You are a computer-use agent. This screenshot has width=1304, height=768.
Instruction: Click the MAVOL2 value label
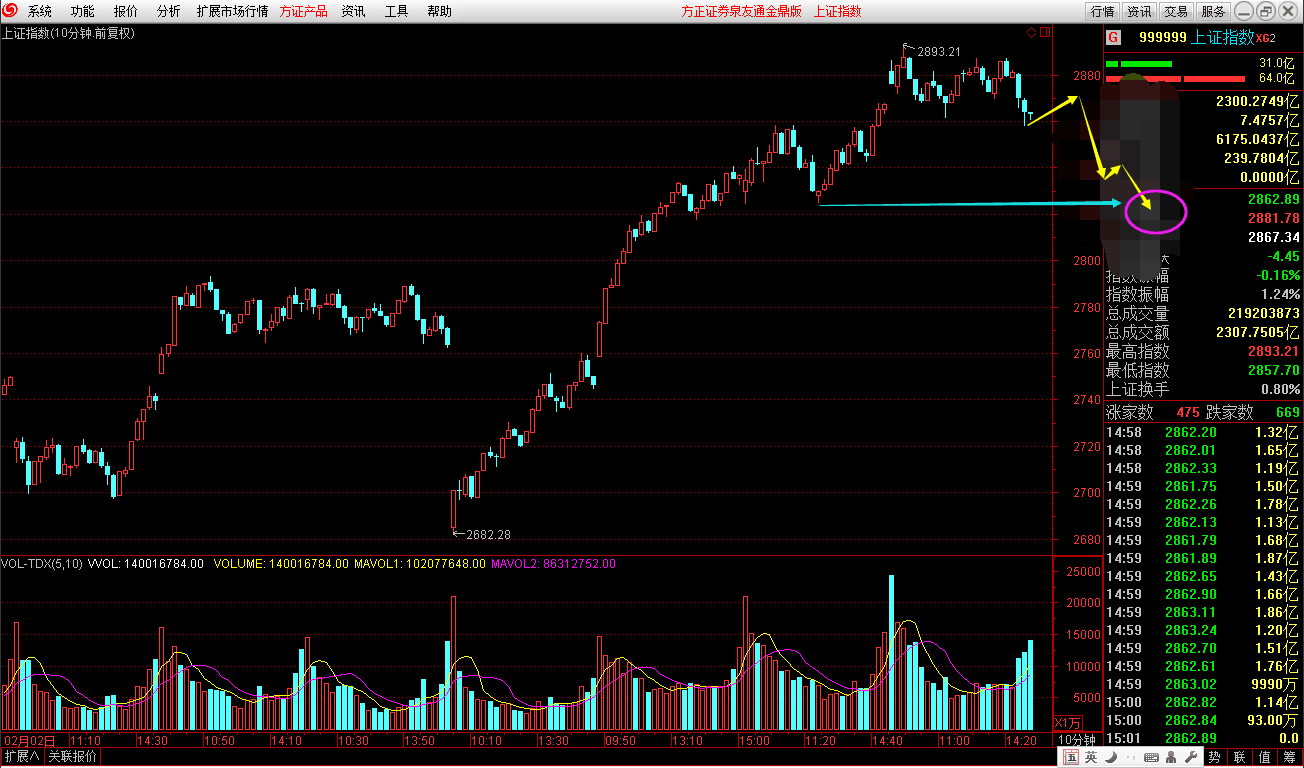(553, 564)
